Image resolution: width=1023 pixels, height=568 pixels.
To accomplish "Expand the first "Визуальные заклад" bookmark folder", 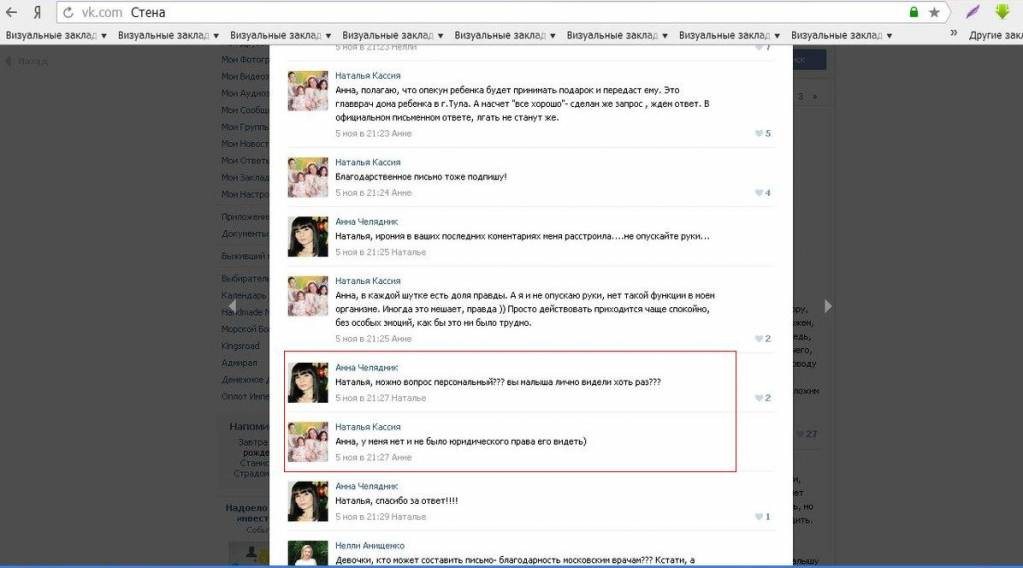I will pos(56,35).
